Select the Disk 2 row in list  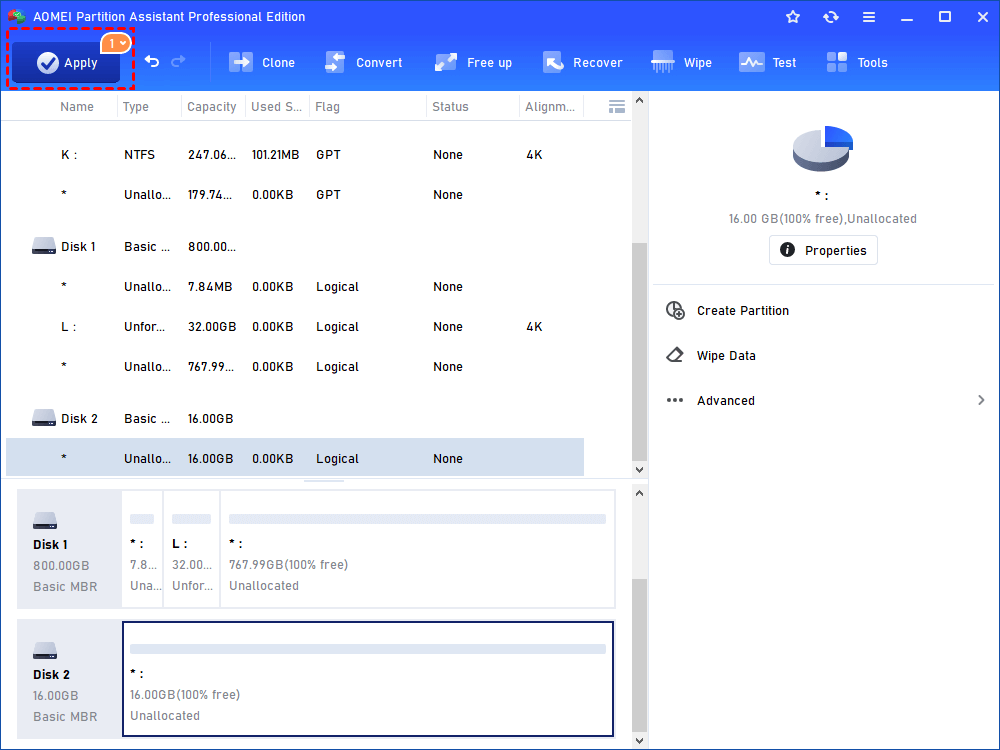pos(295,419)
